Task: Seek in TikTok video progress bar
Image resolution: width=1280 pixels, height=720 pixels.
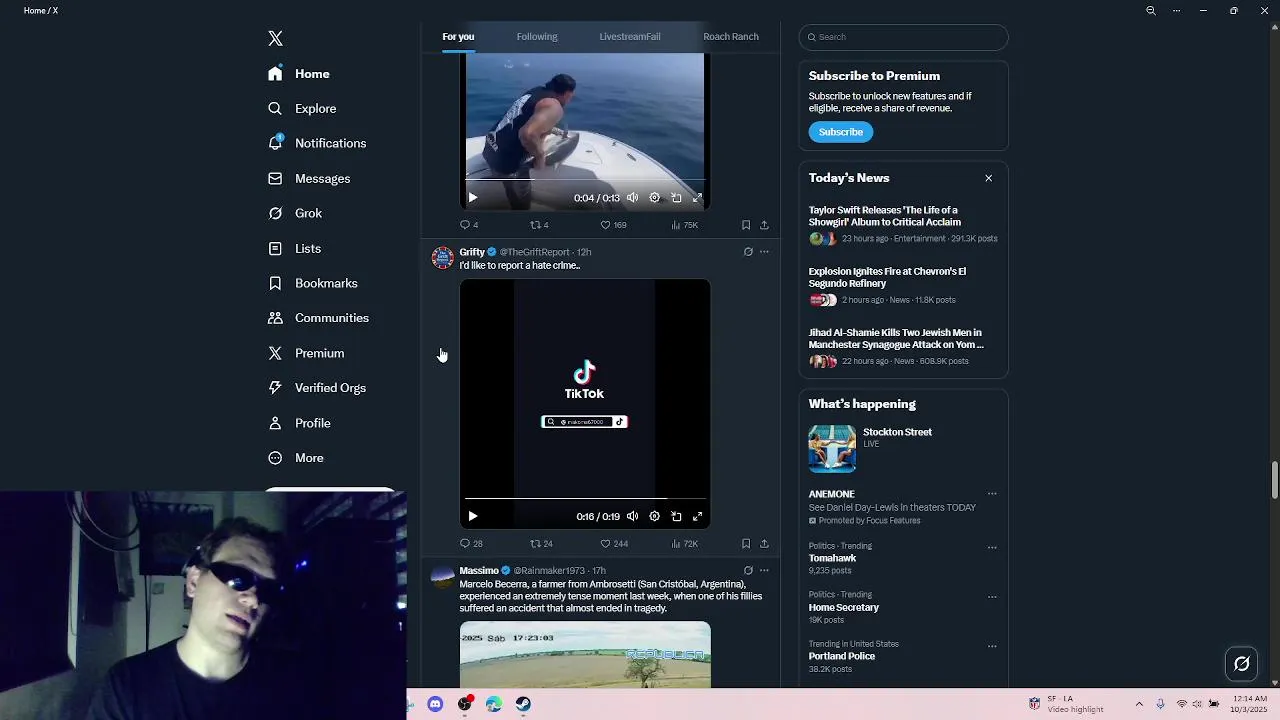Action: click(585, 498)
